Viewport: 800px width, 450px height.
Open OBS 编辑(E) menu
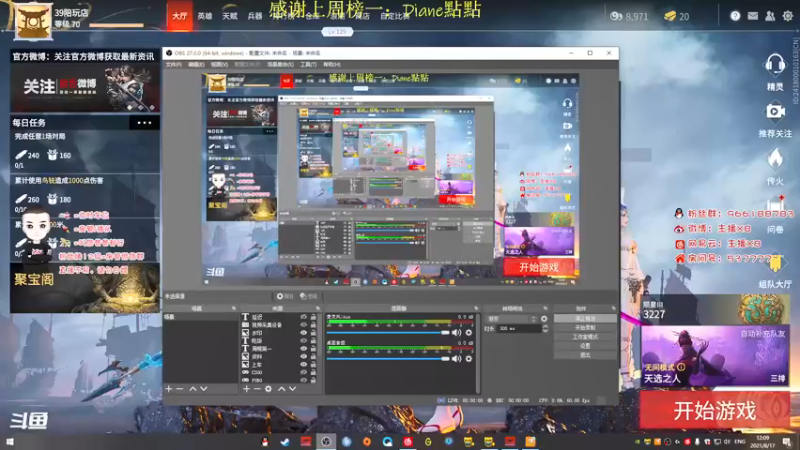[x=196, y=65]
